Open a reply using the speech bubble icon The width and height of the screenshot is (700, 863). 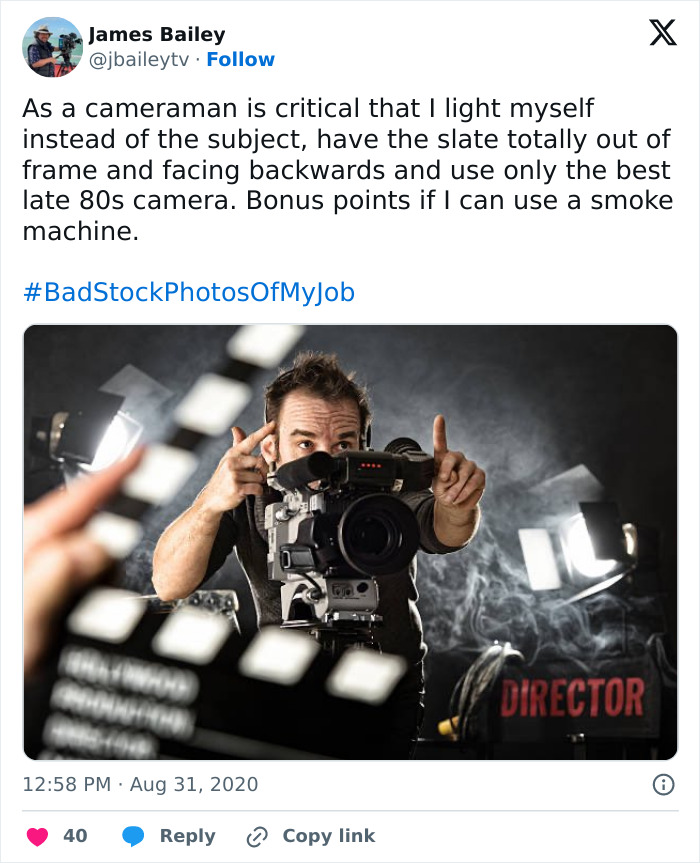pyautogui.click(x=133, y=836)
